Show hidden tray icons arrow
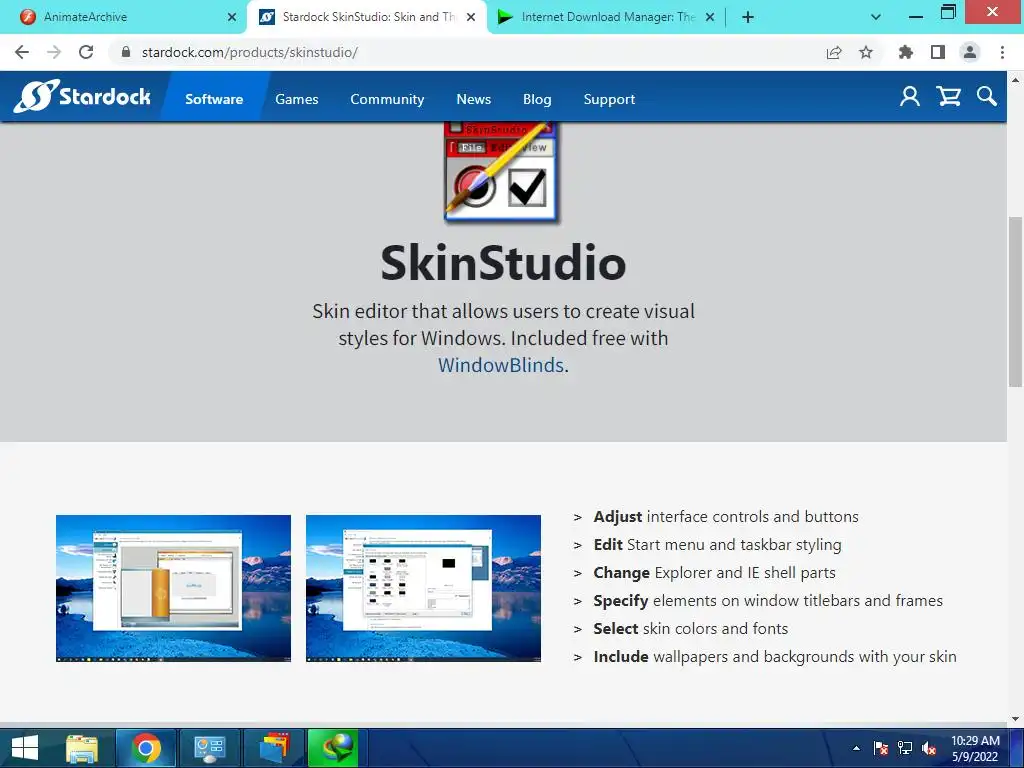 856,748
